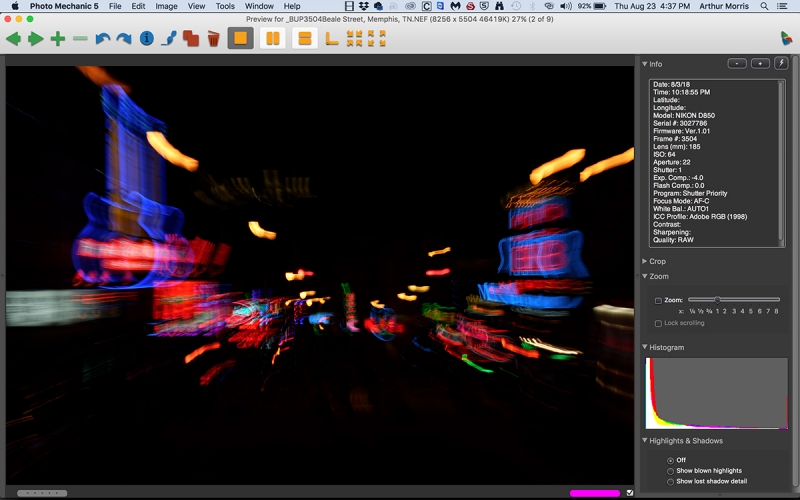Viewport: 800px width, 500px height.
Task: Go to next image with green right arrow
Action: point(36,38)
